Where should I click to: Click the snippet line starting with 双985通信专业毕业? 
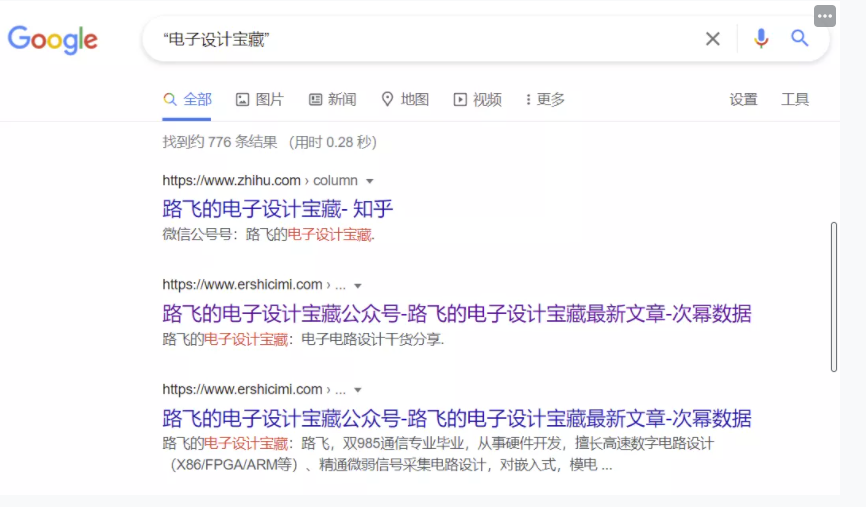(x=439, y=443)
